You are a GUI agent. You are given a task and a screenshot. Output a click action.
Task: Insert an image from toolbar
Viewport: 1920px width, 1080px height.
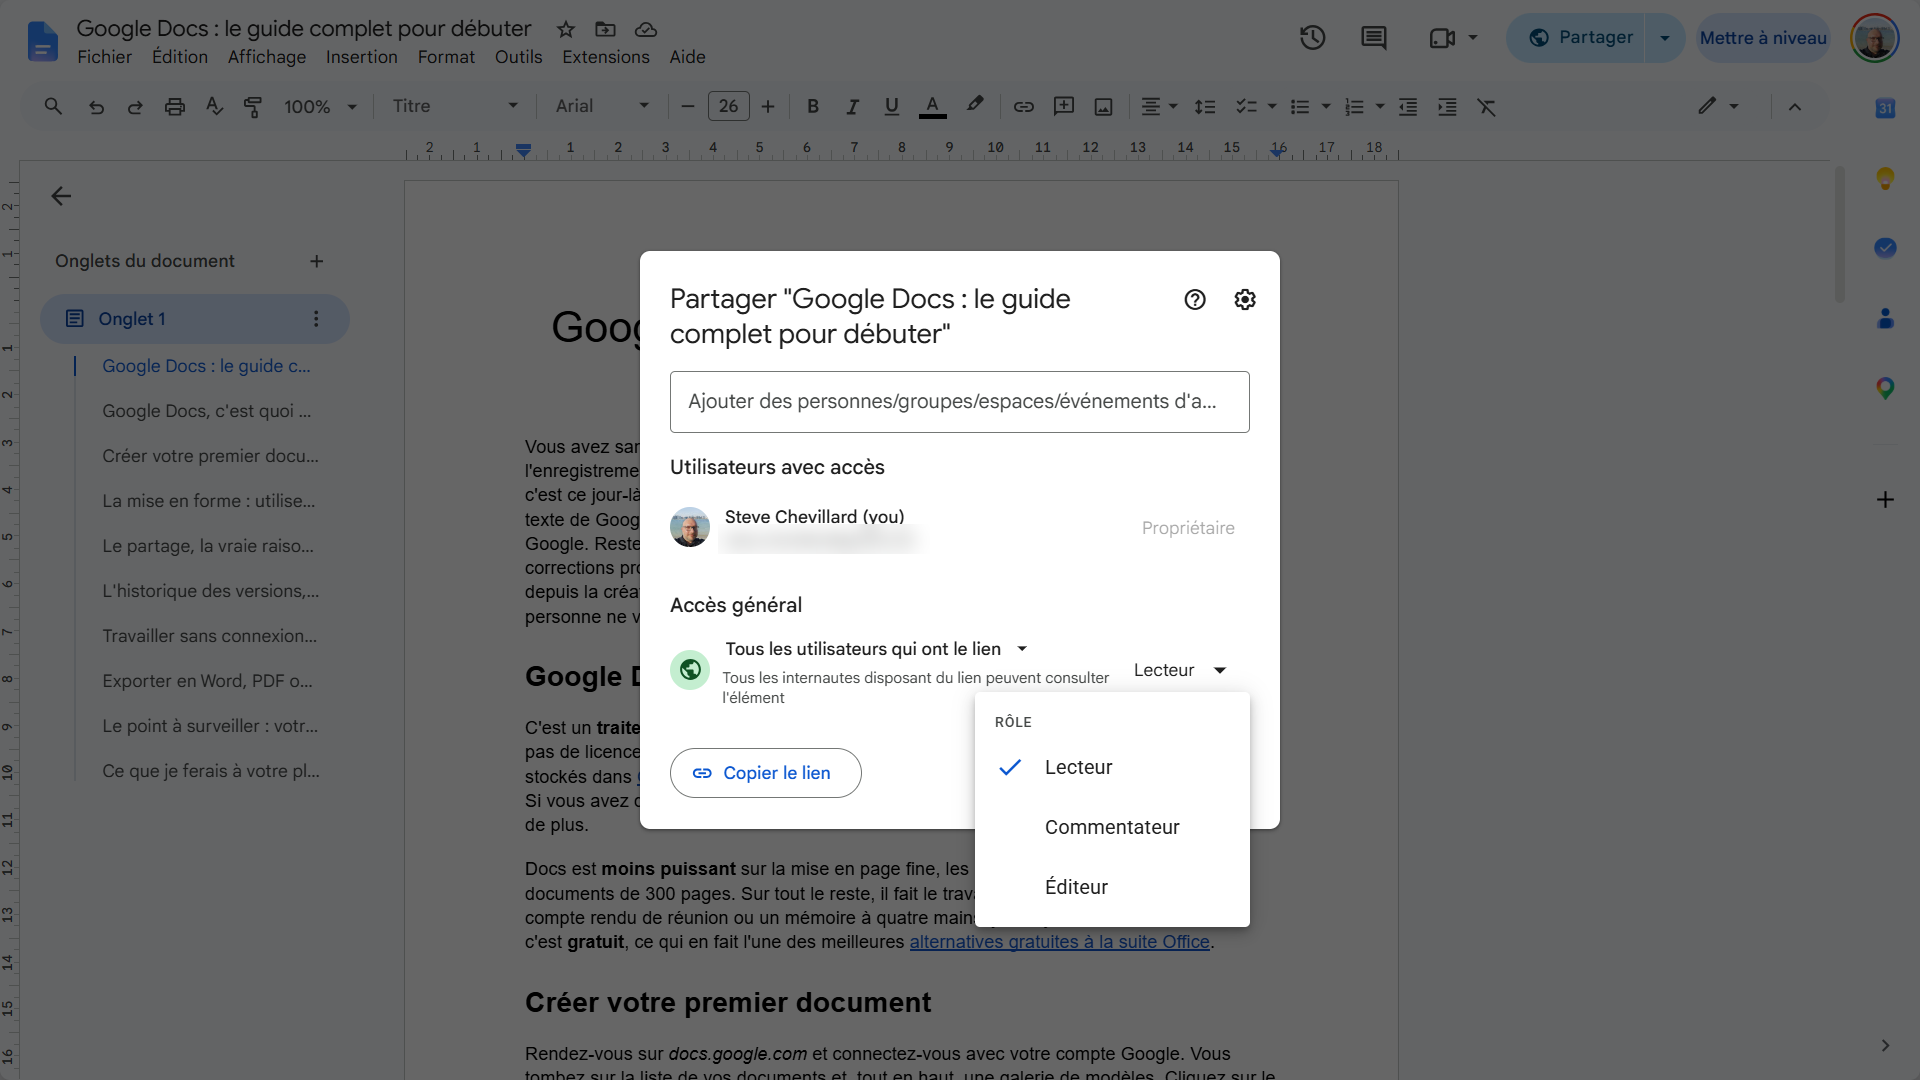[1104, 106]
